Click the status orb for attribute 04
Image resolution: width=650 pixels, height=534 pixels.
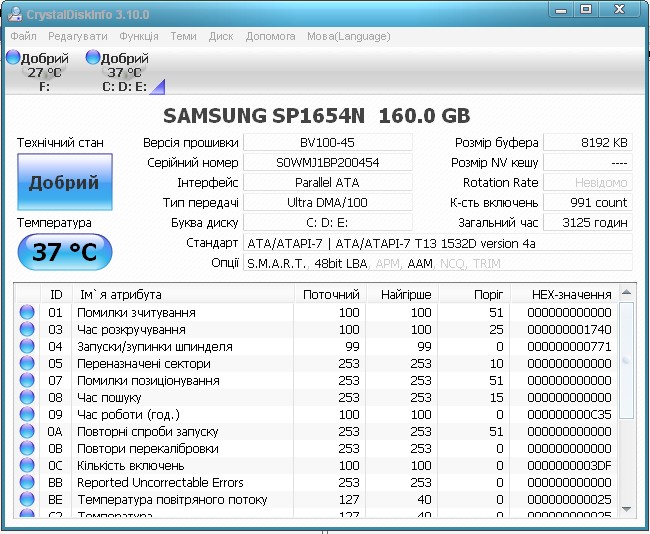[27, 346]
